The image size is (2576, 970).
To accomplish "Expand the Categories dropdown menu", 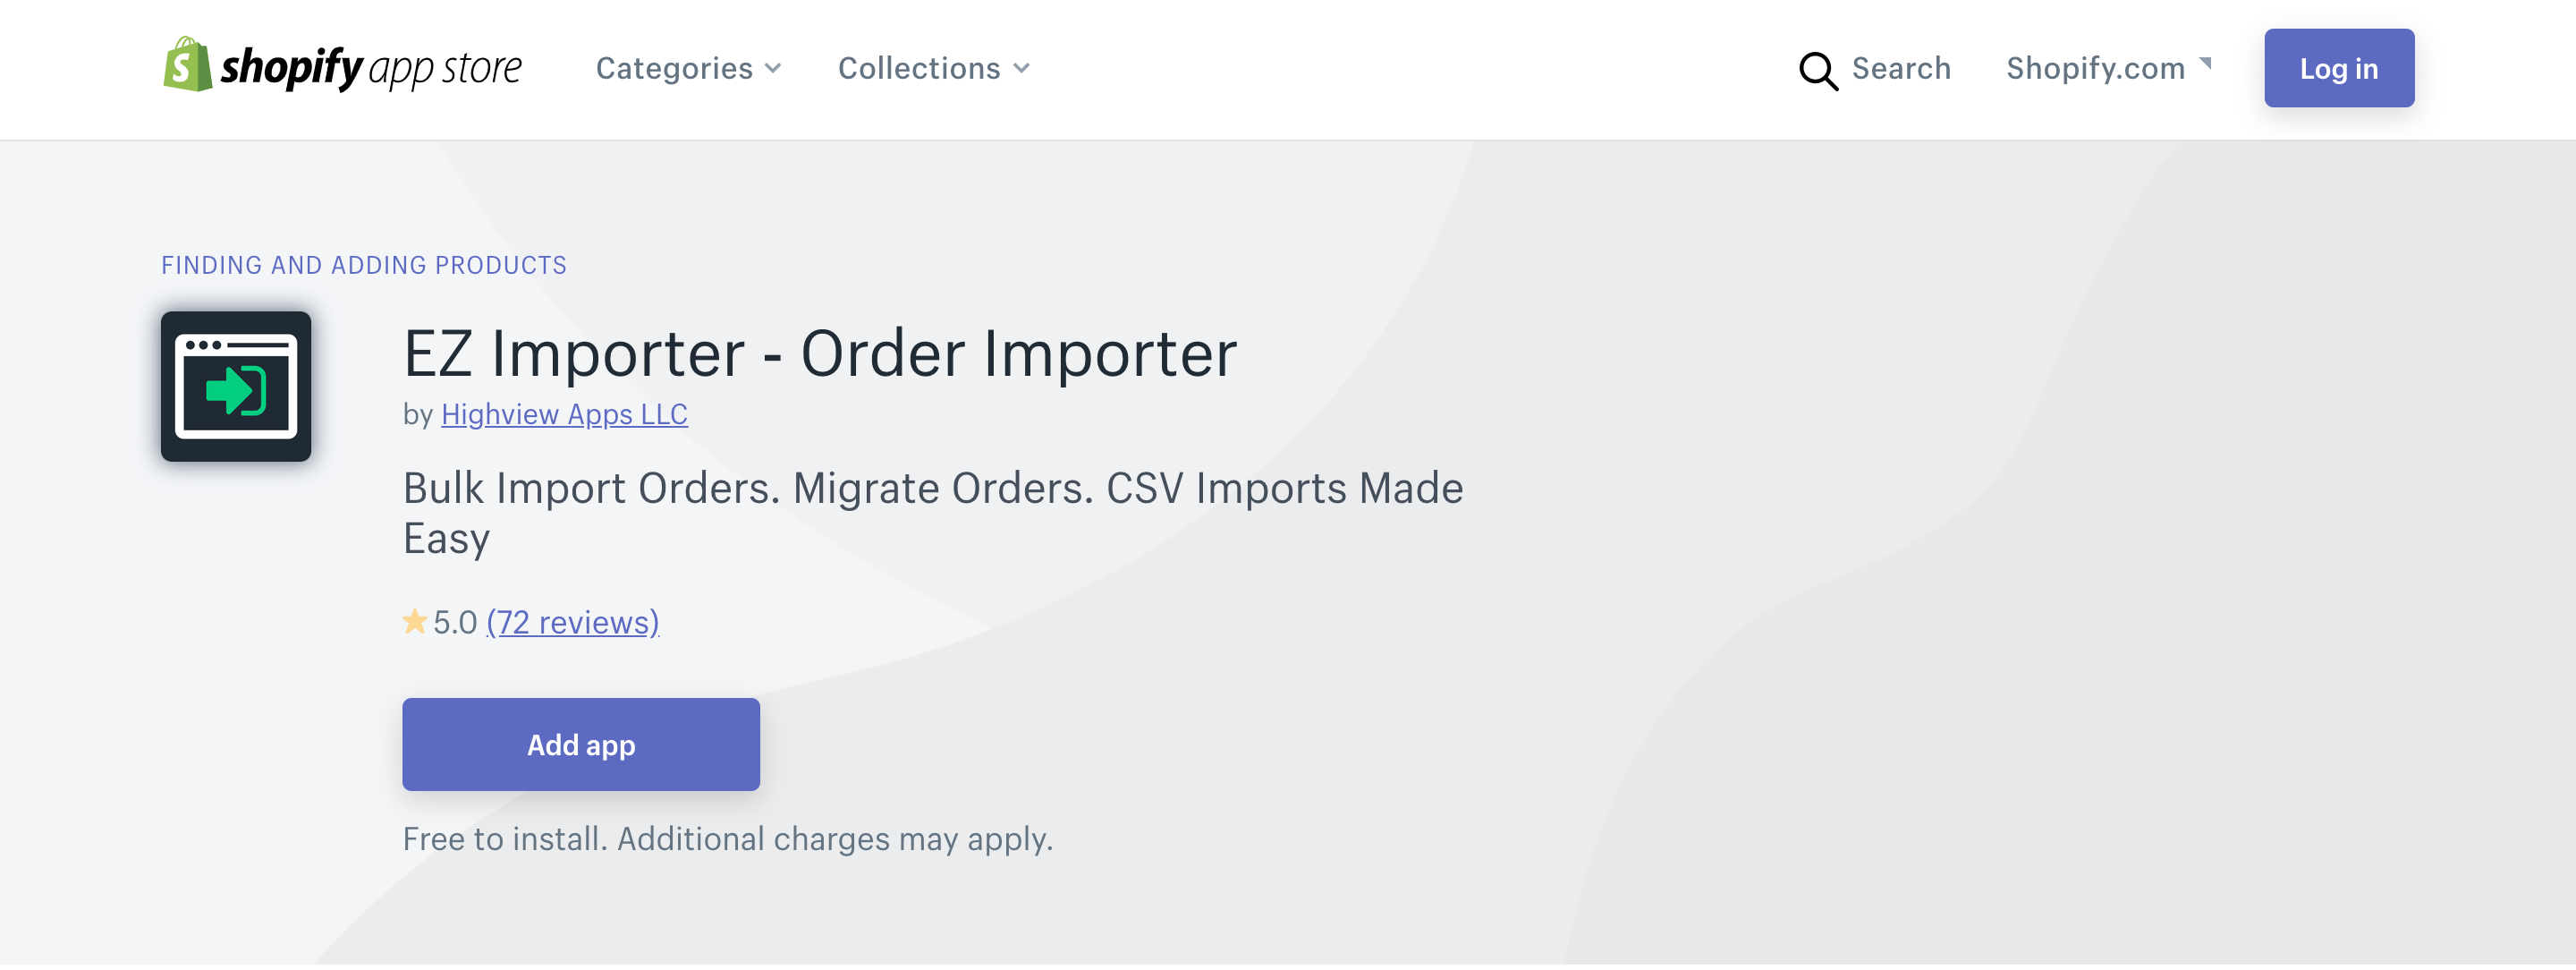I will [689, 67].
